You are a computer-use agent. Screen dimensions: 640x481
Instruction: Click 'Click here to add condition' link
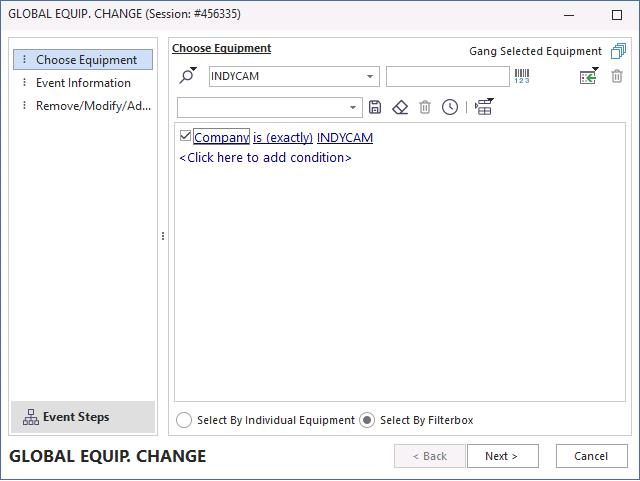click(x=265, y=158)
